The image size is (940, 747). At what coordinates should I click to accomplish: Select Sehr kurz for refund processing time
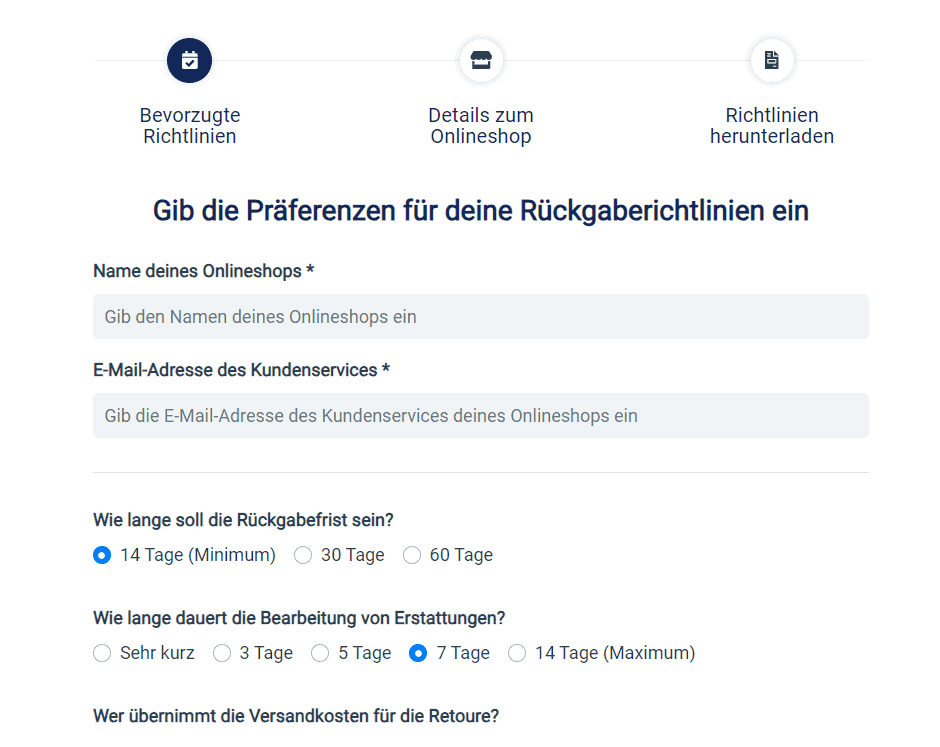click(x=101, y=652)
